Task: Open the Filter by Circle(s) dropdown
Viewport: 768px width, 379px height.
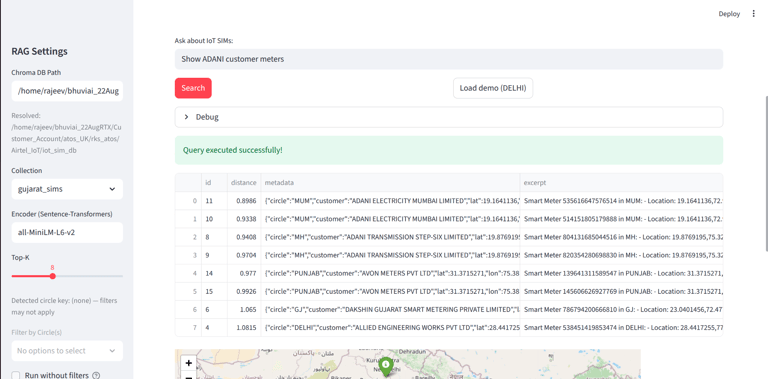Action: tap(67, 351)
